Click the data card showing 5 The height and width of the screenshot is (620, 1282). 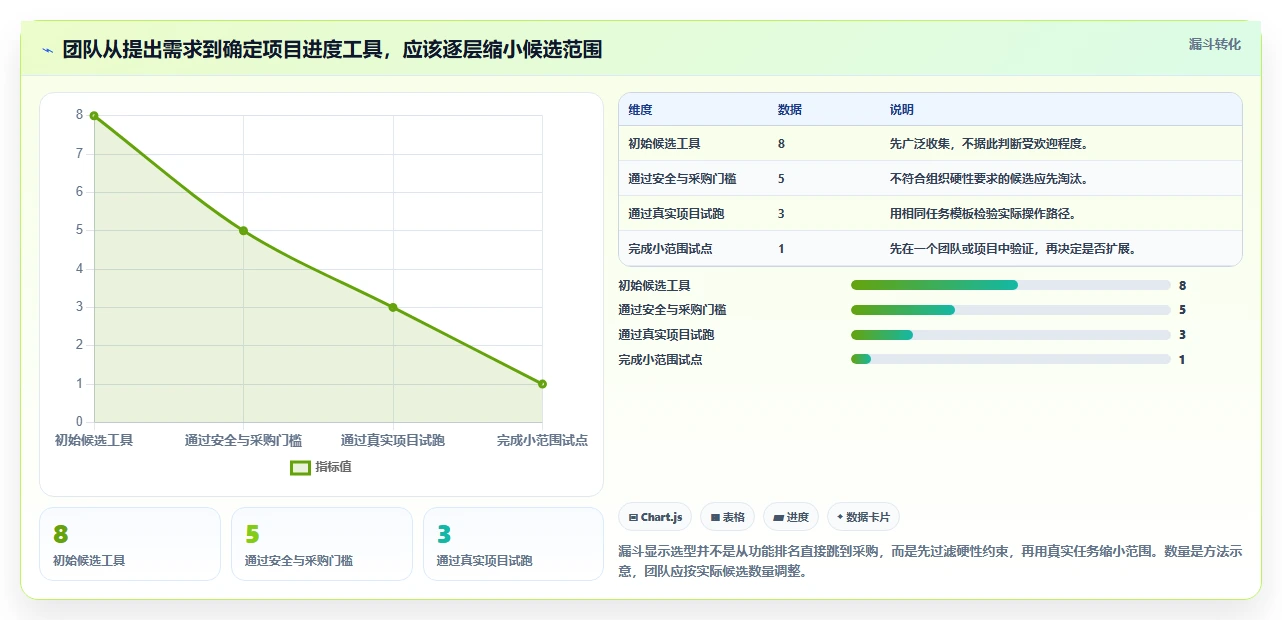coord(322,544)
